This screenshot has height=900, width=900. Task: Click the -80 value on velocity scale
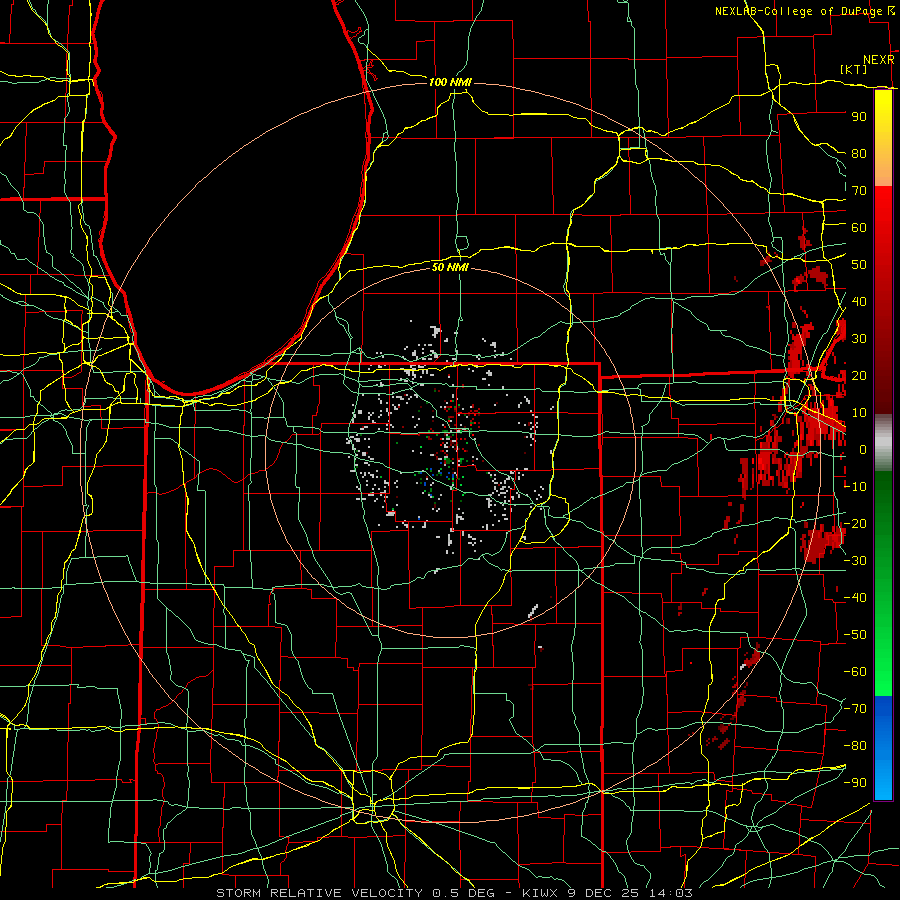point(855,746)
